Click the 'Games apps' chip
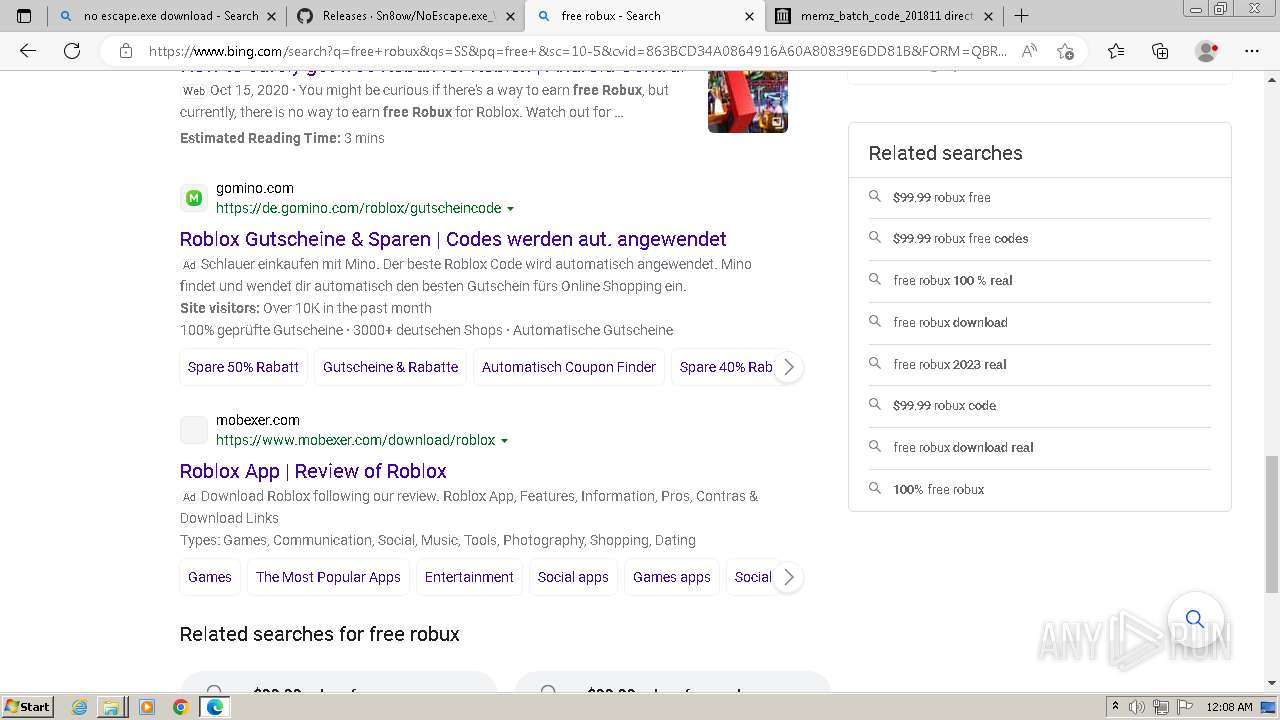Screen dimensions: 1280x720 (672, 577)
